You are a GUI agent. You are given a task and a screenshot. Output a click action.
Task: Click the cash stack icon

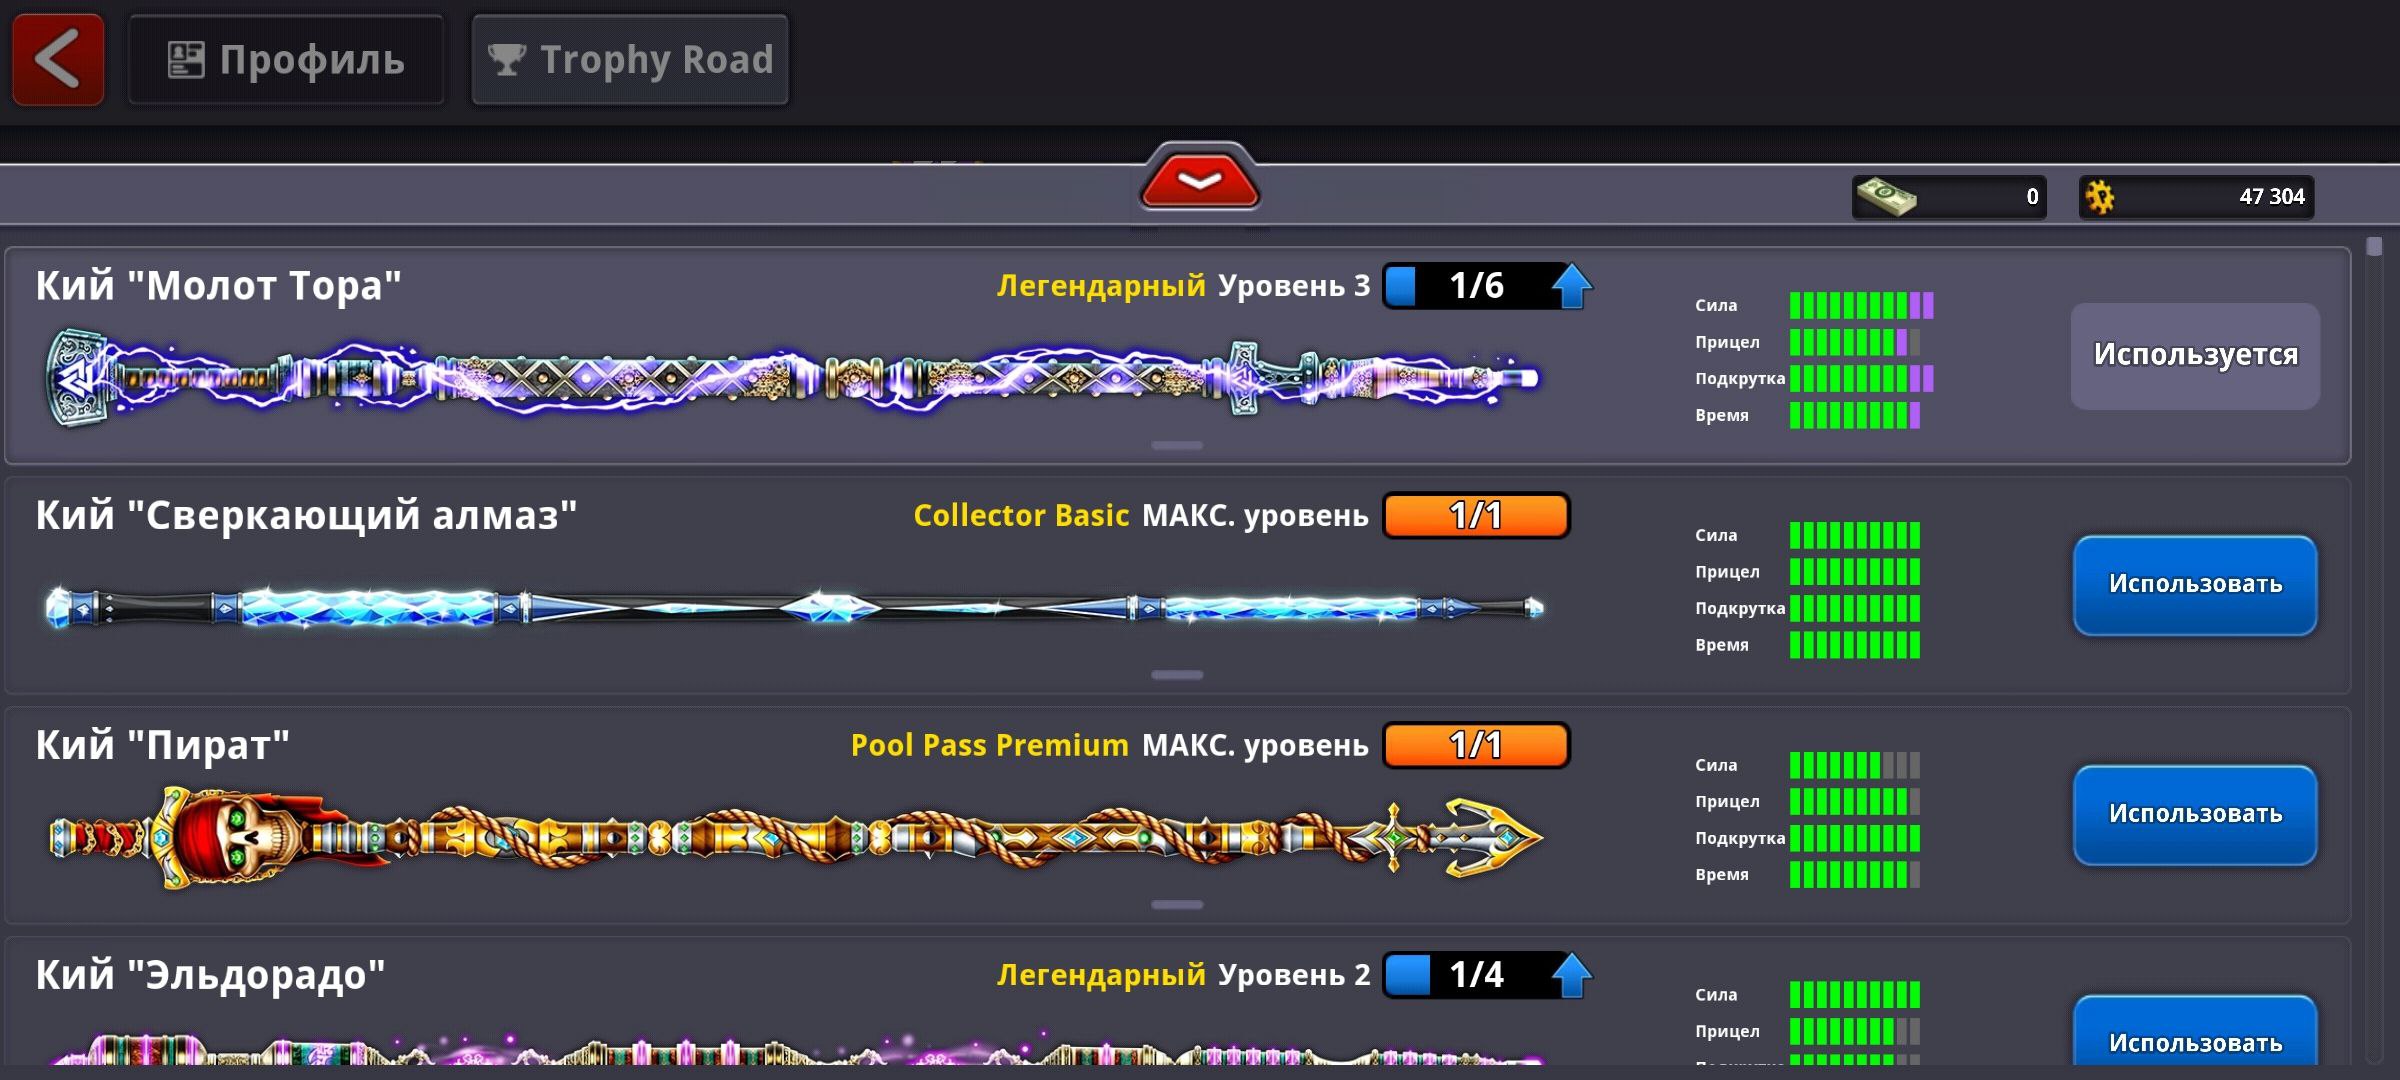tap(1886, 196)
